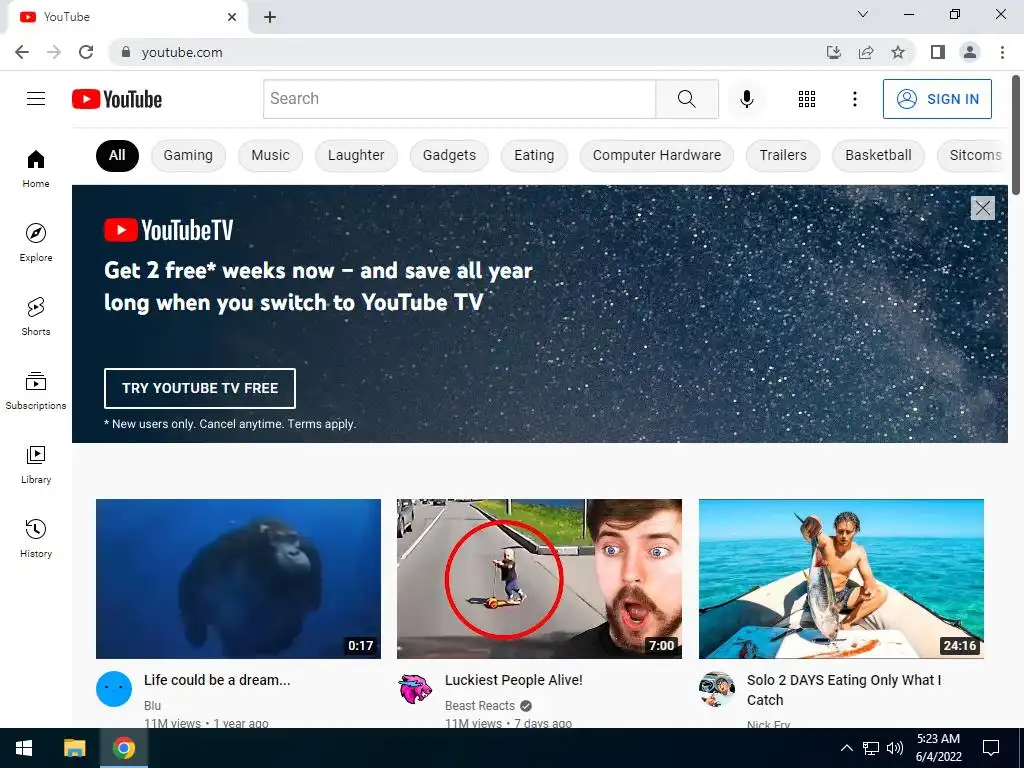This screenshot has height=768, width=1024.
Task: Open Shorts in sidebar
Action: [36, 316]
